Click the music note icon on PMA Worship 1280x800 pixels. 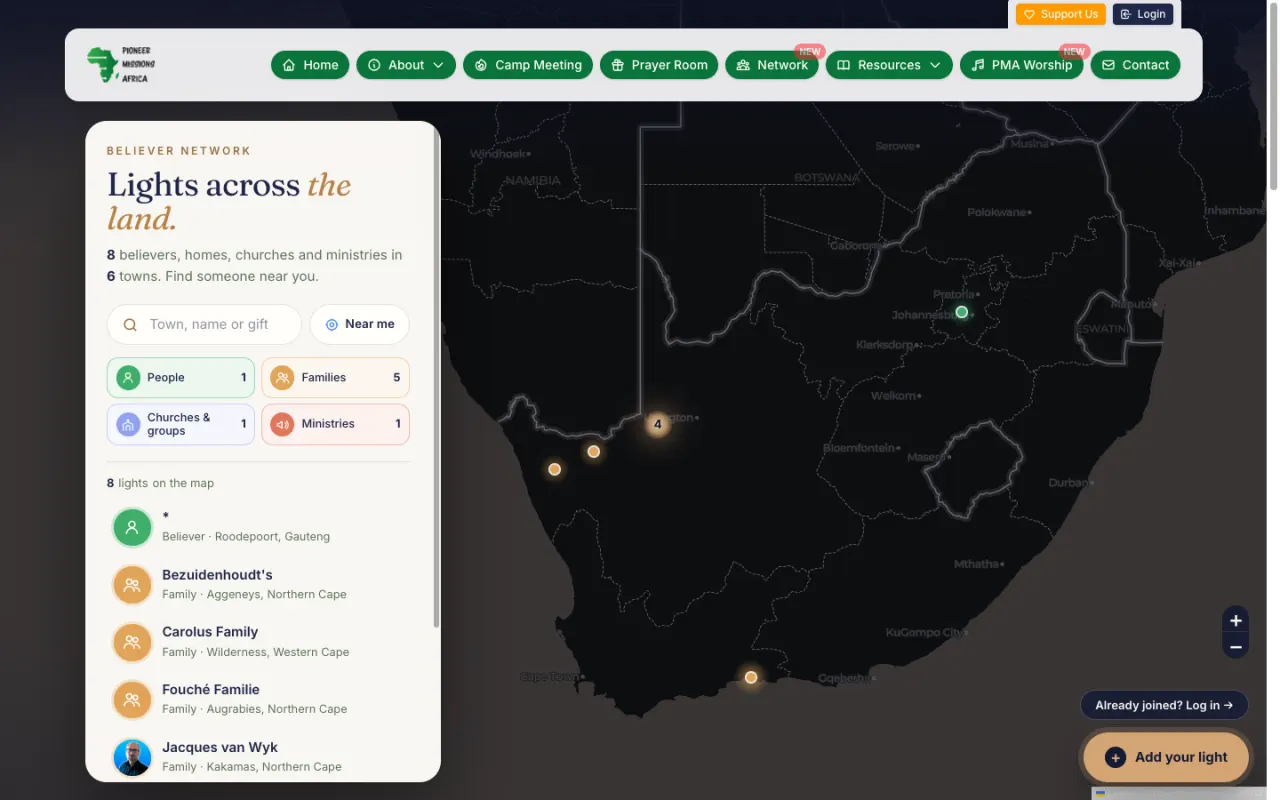point(978,65)
